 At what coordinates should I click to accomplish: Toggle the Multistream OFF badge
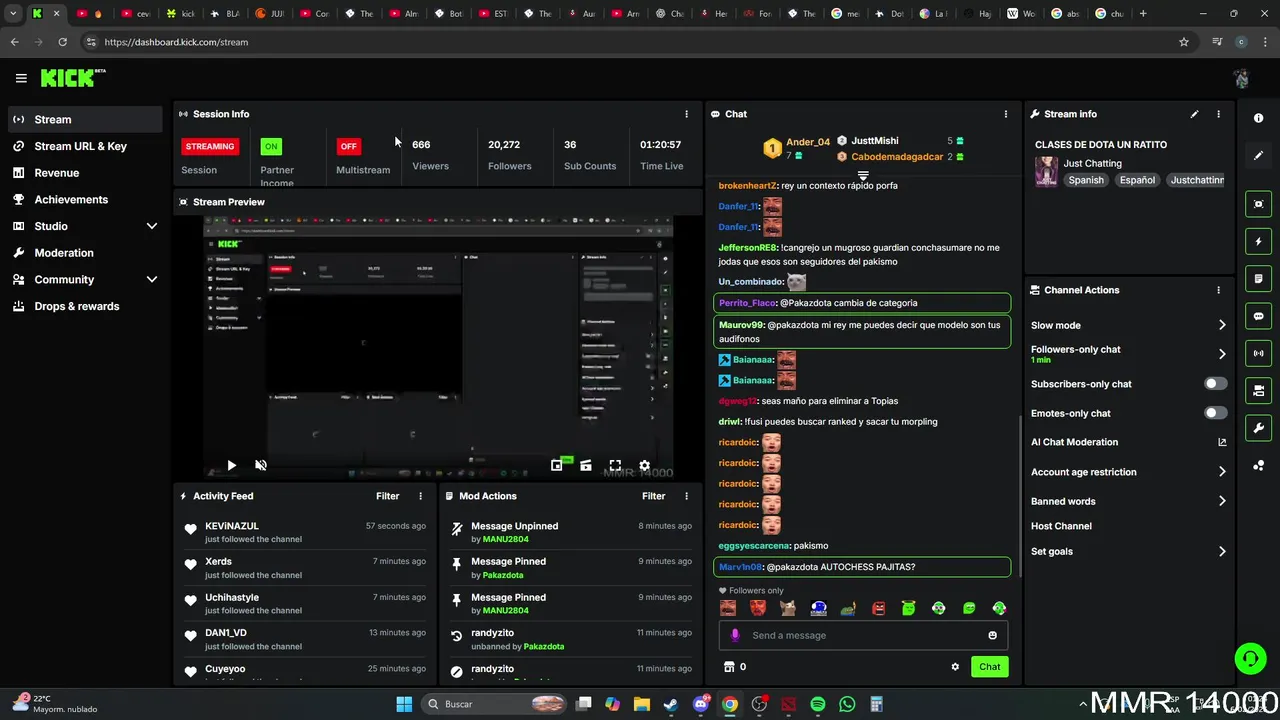(x=348, y=146)
